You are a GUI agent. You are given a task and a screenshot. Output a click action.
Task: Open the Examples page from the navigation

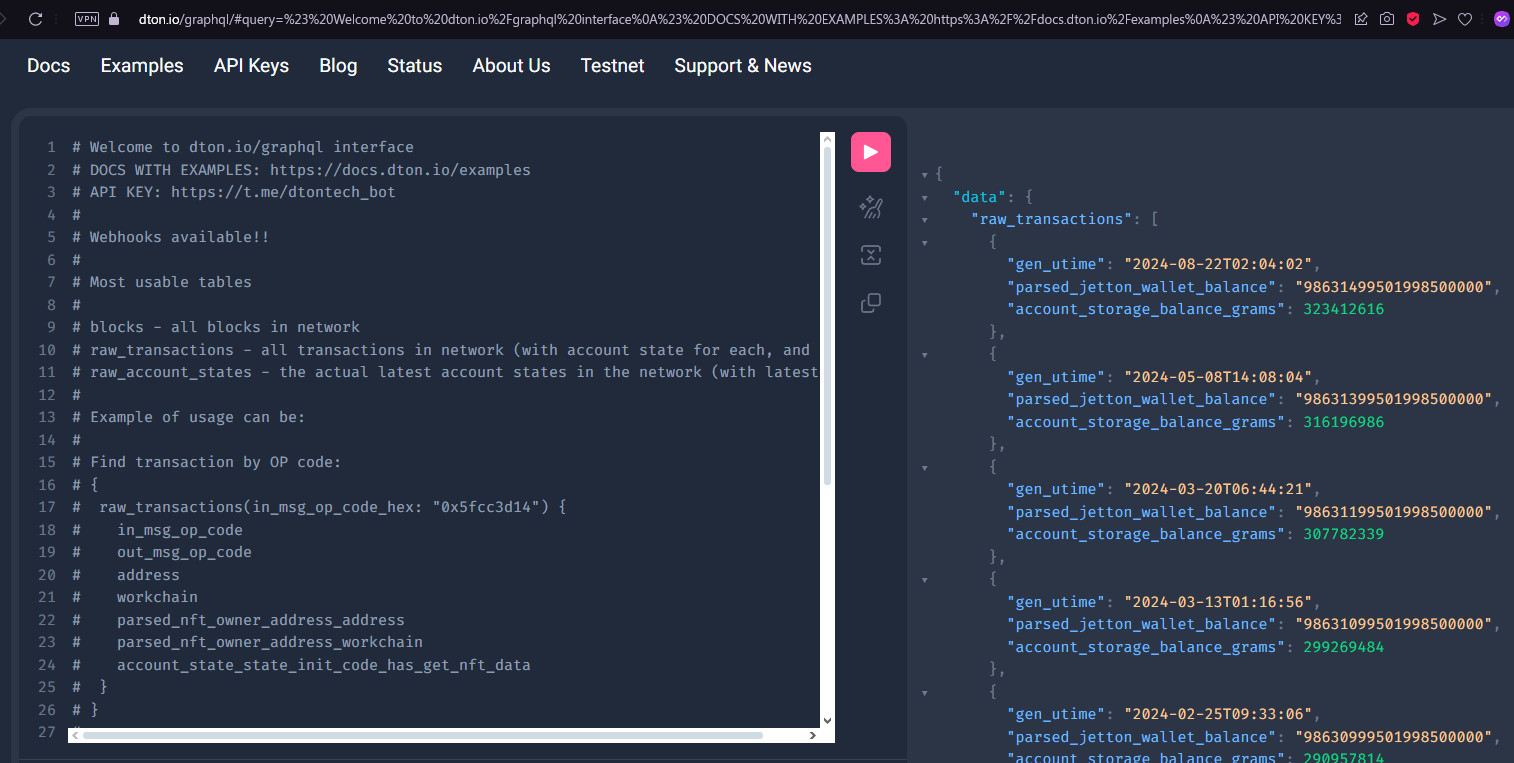141,65
